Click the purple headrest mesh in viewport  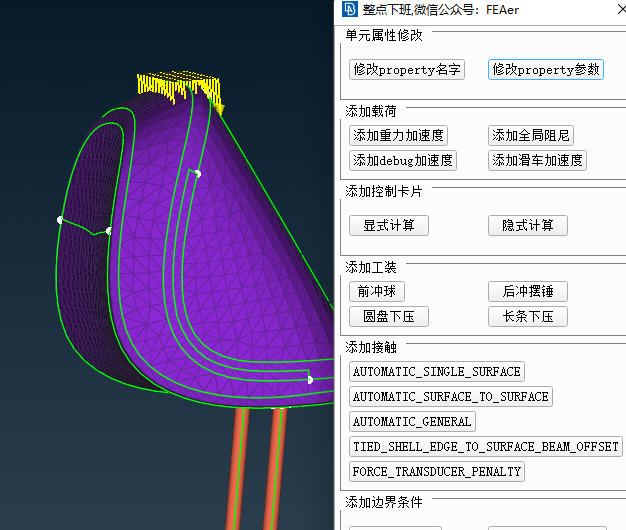coord(224,255)
